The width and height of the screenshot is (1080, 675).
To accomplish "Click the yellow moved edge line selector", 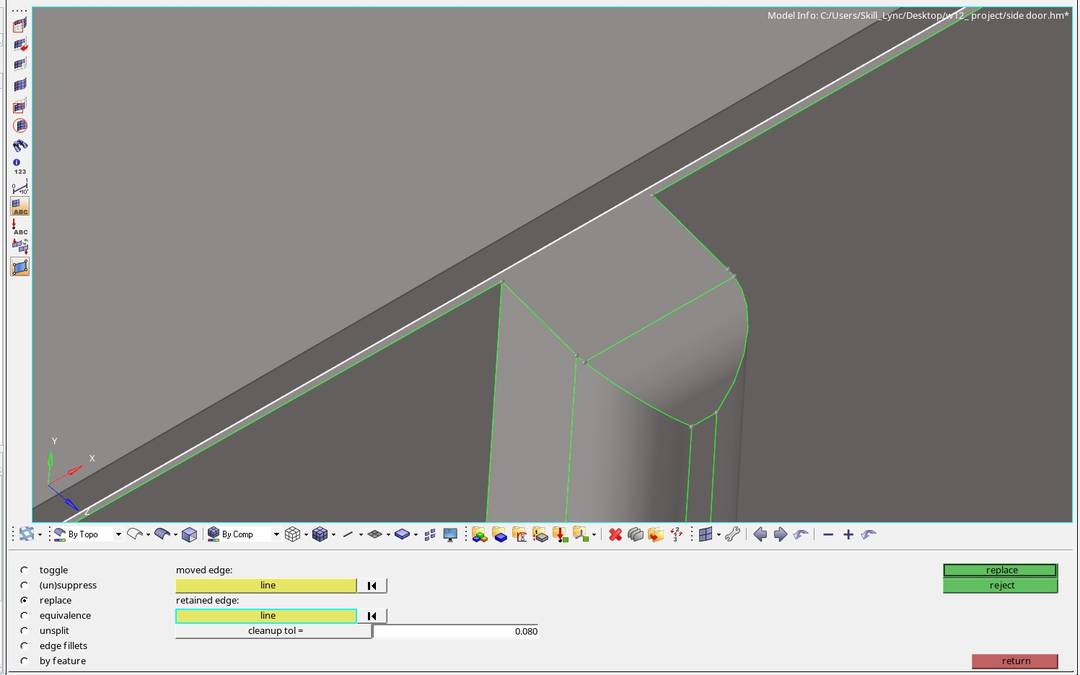I will 265,585.
